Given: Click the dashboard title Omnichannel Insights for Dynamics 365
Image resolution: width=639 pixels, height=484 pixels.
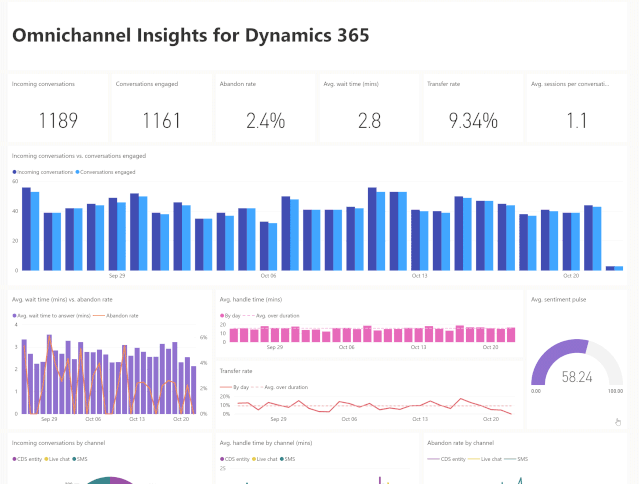Looking at the screenshot, I should [x=191, y=35].
